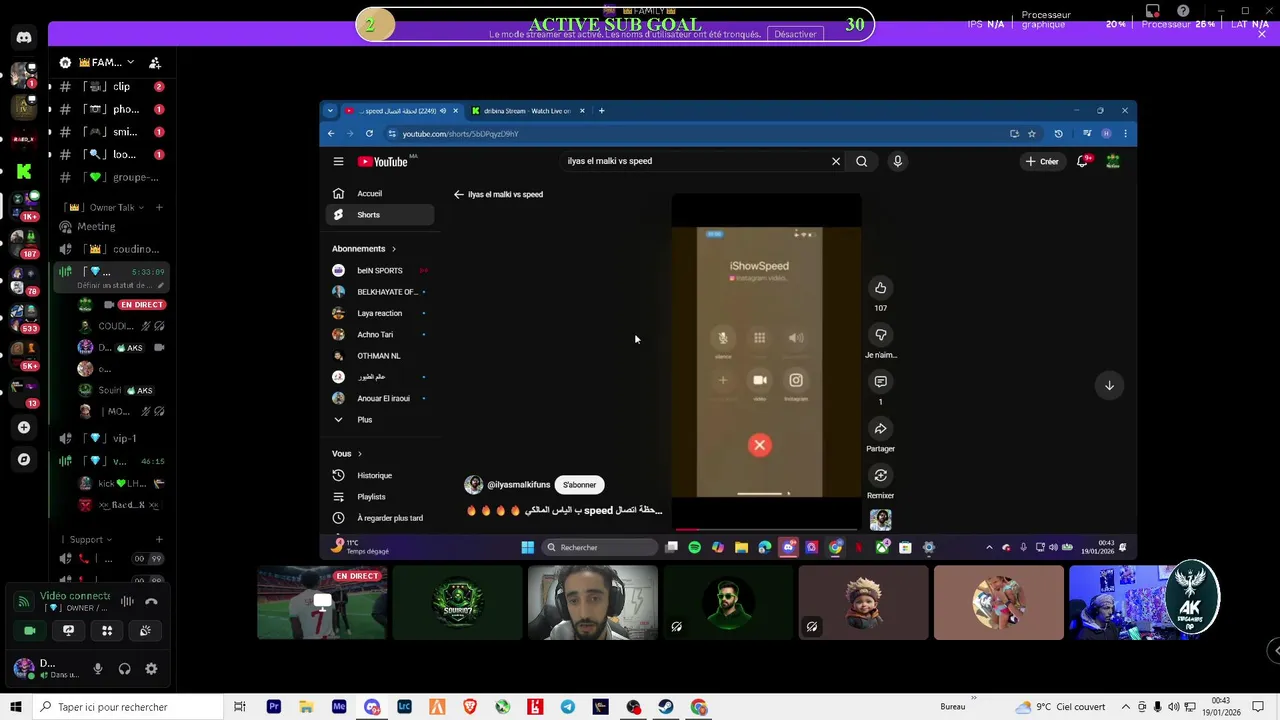This screenshot has width=1280, height=720.
Task: Join the Meeting stage channel
Action: 110,226
